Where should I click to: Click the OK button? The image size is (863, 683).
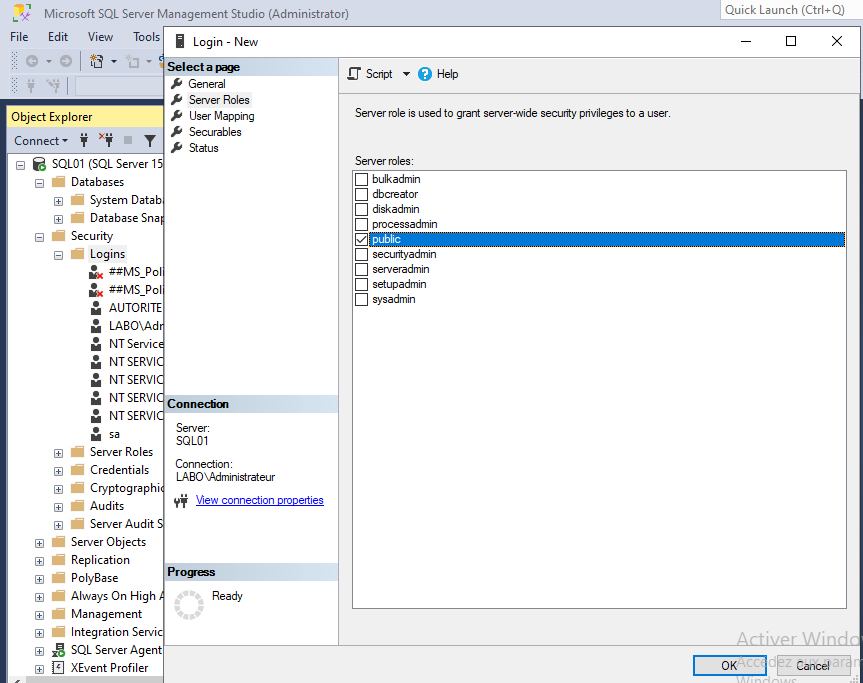tap(730, 665)
